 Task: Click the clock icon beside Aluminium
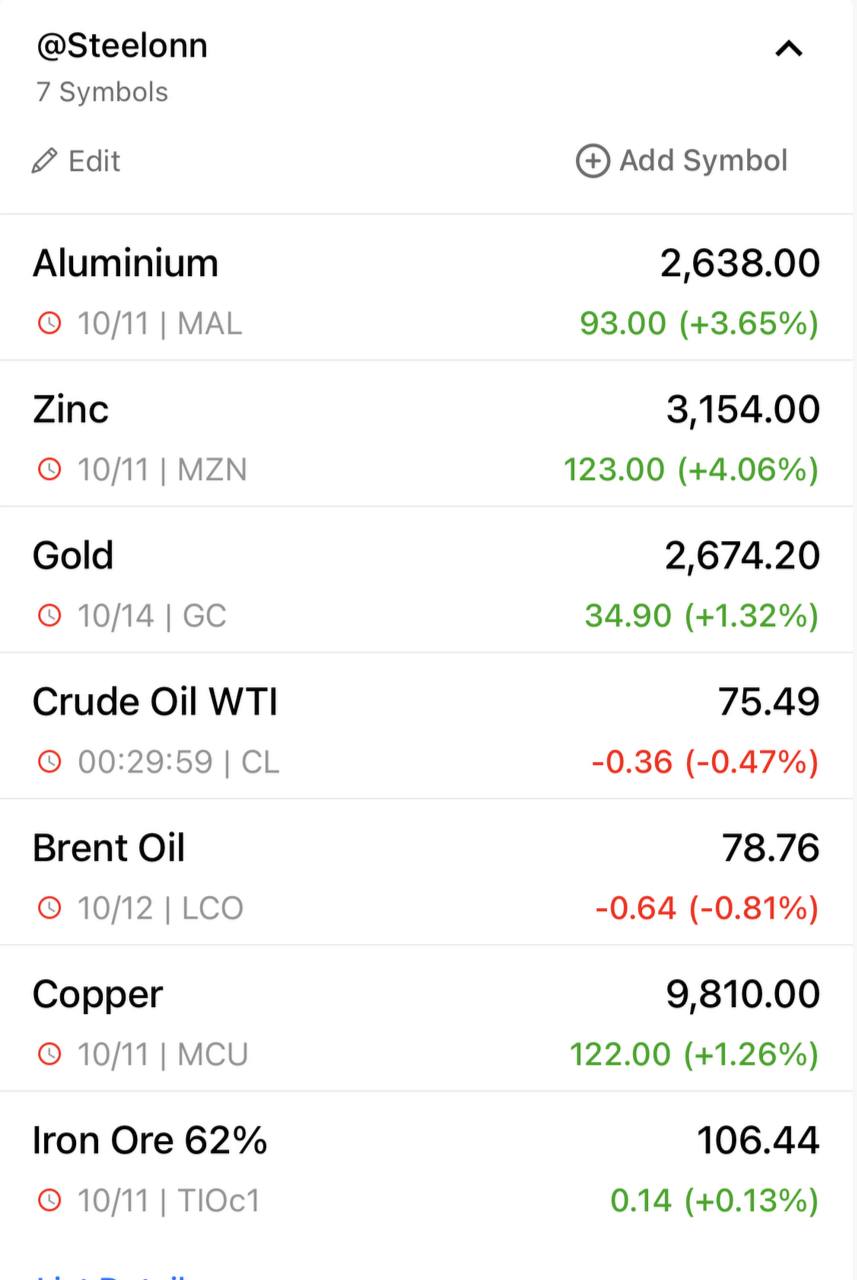tap(49, 323)
